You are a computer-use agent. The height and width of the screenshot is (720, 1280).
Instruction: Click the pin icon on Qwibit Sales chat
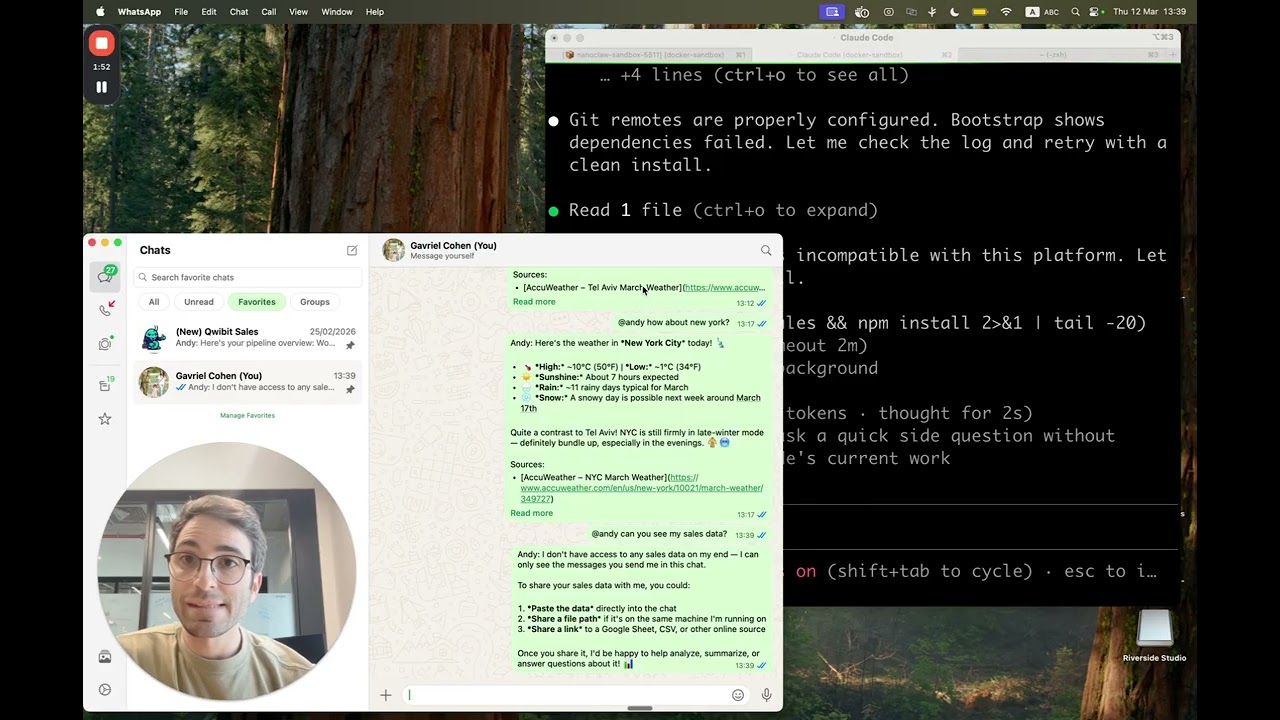click(x=350, y=345)
